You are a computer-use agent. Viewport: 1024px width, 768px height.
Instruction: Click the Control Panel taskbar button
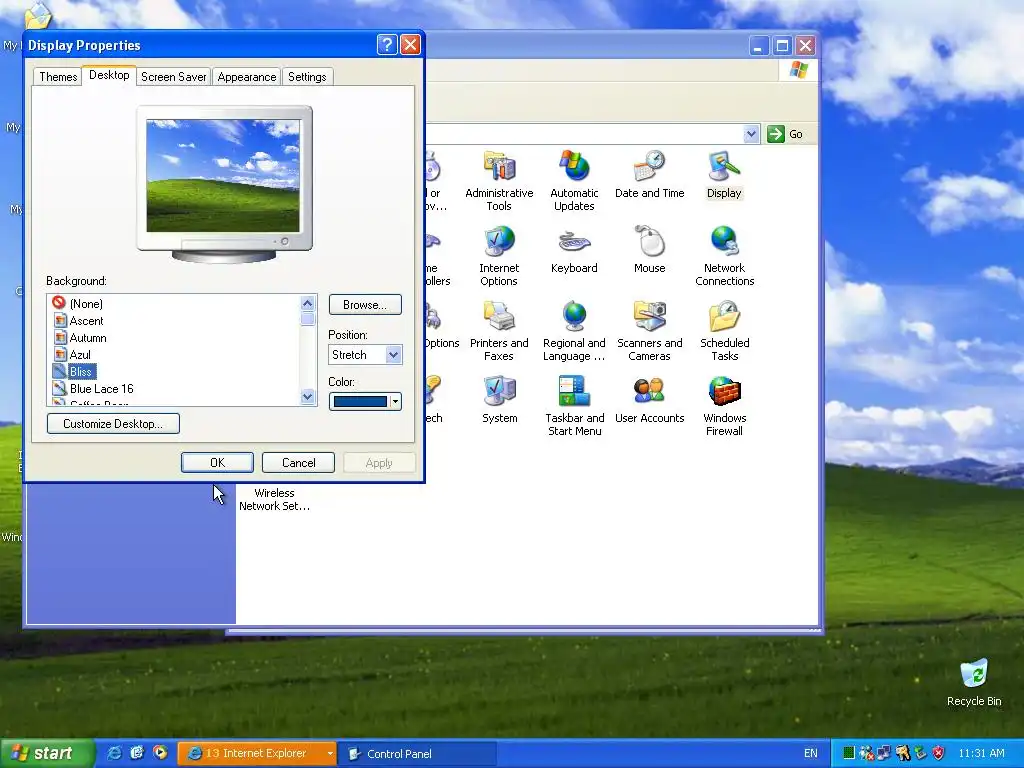pos(418,754)
